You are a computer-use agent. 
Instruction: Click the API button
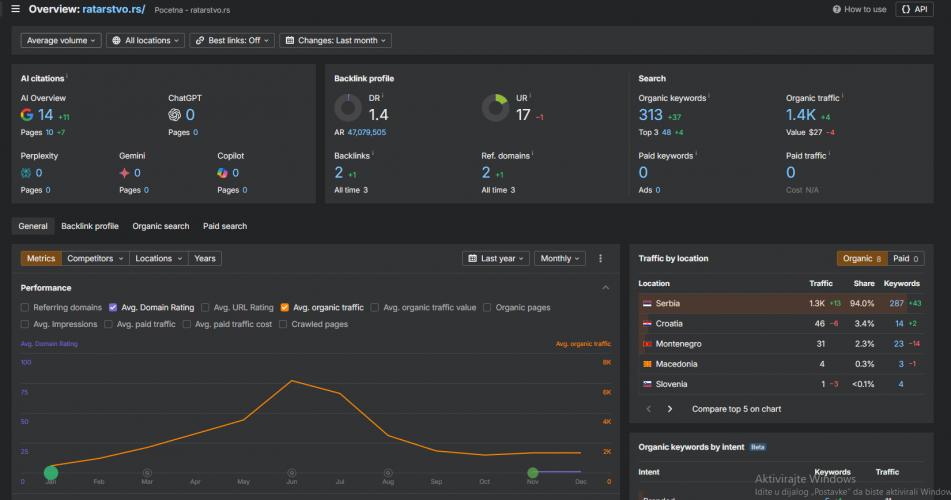pyautogui.click(x=914, y=9)
